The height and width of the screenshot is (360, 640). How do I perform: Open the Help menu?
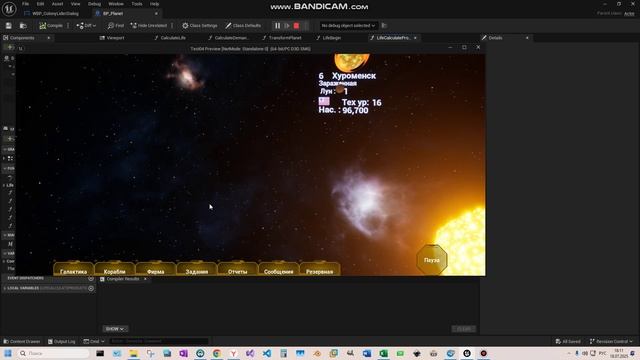click(154, 4)
